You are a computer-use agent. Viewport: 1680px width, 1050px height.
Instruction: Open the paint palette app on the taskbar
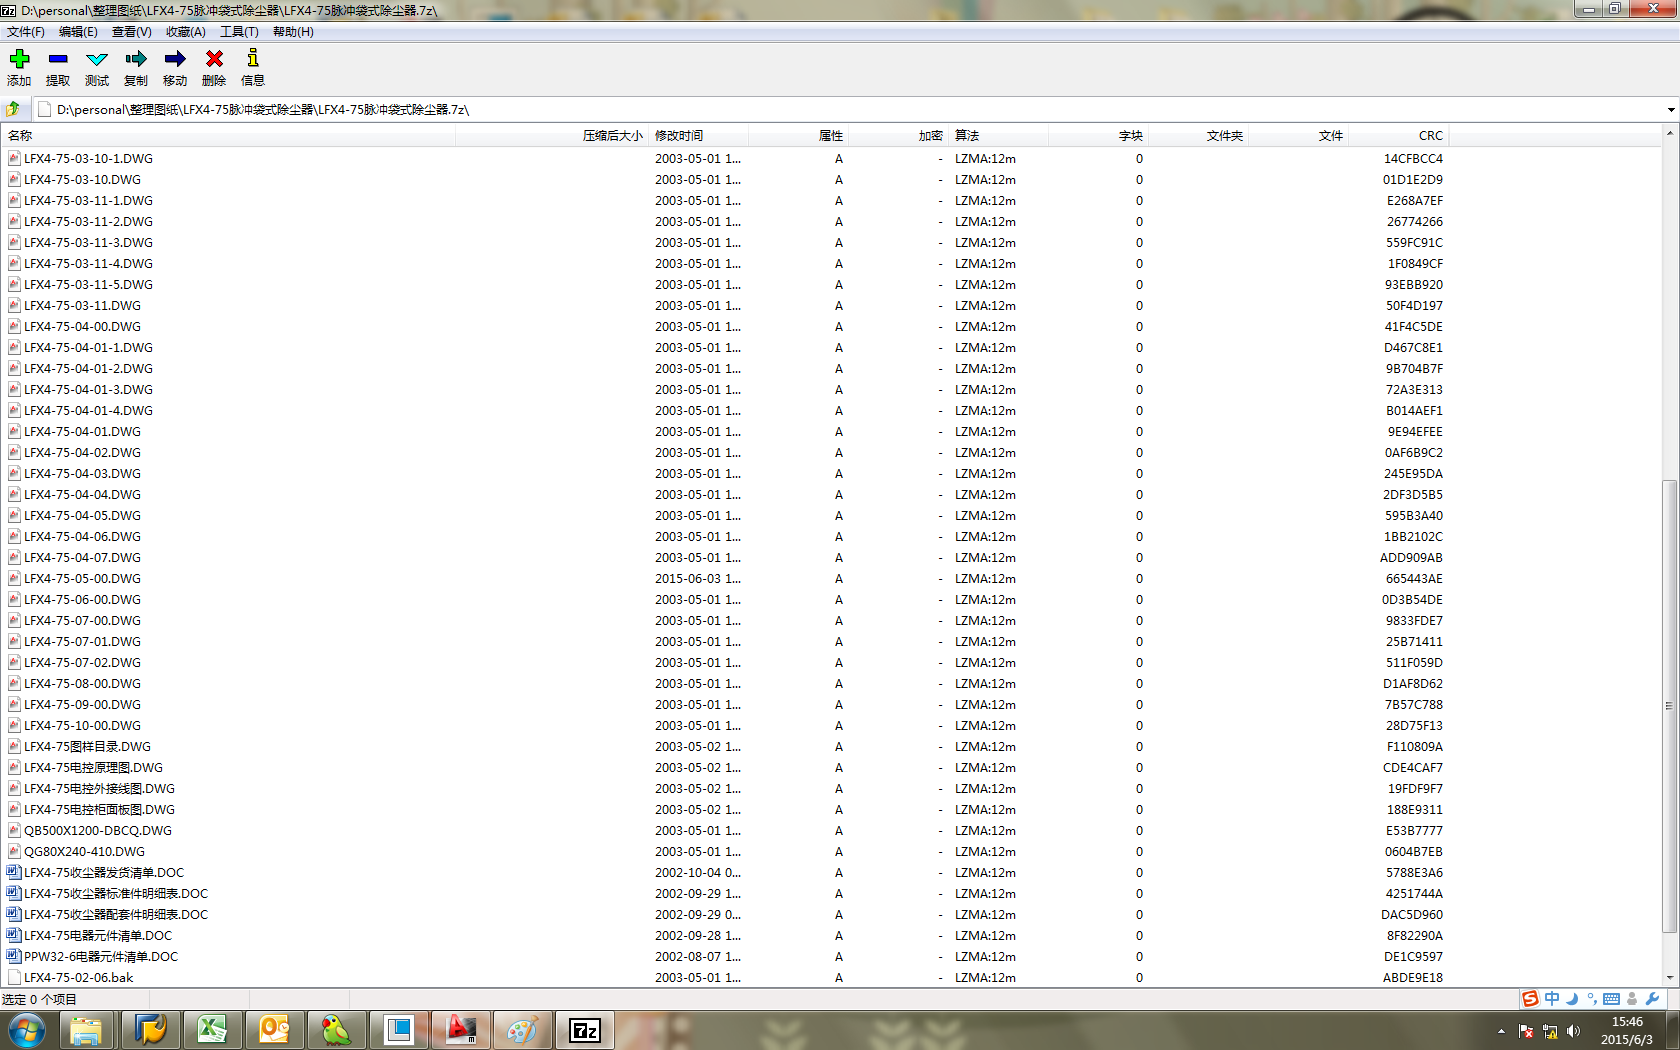(x=522, y=1030)
